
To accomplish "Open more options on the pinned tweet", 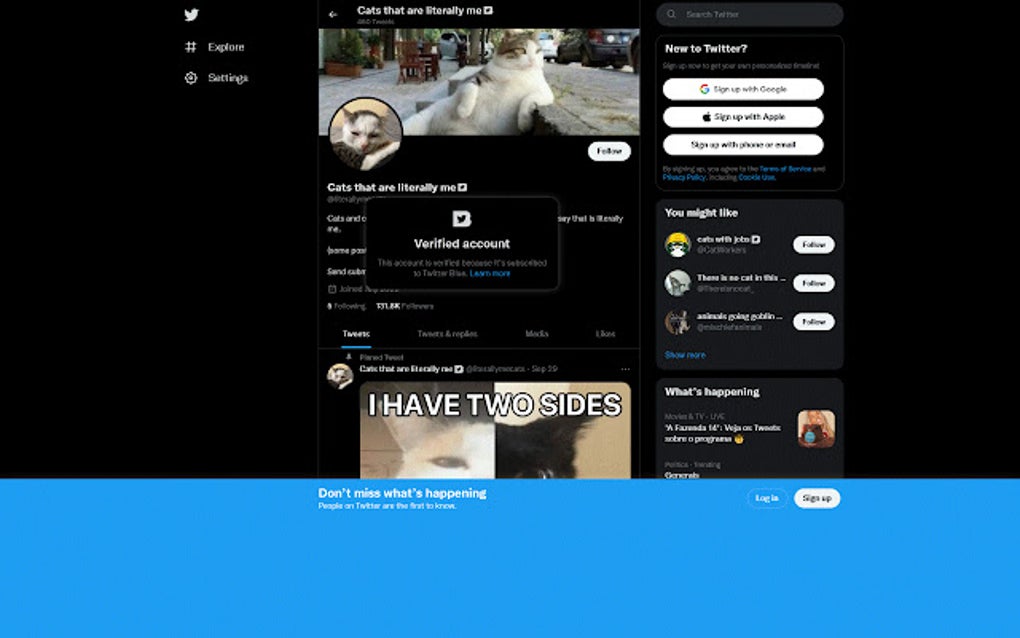I will pos(625,369).
